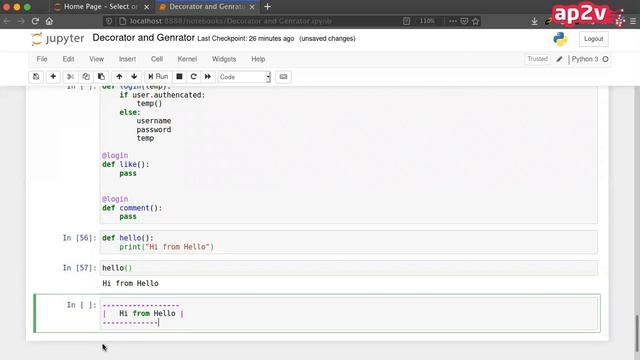This screenshot has height=360, width=640.
Task: Click the Python logo icon
Action: 560,39
